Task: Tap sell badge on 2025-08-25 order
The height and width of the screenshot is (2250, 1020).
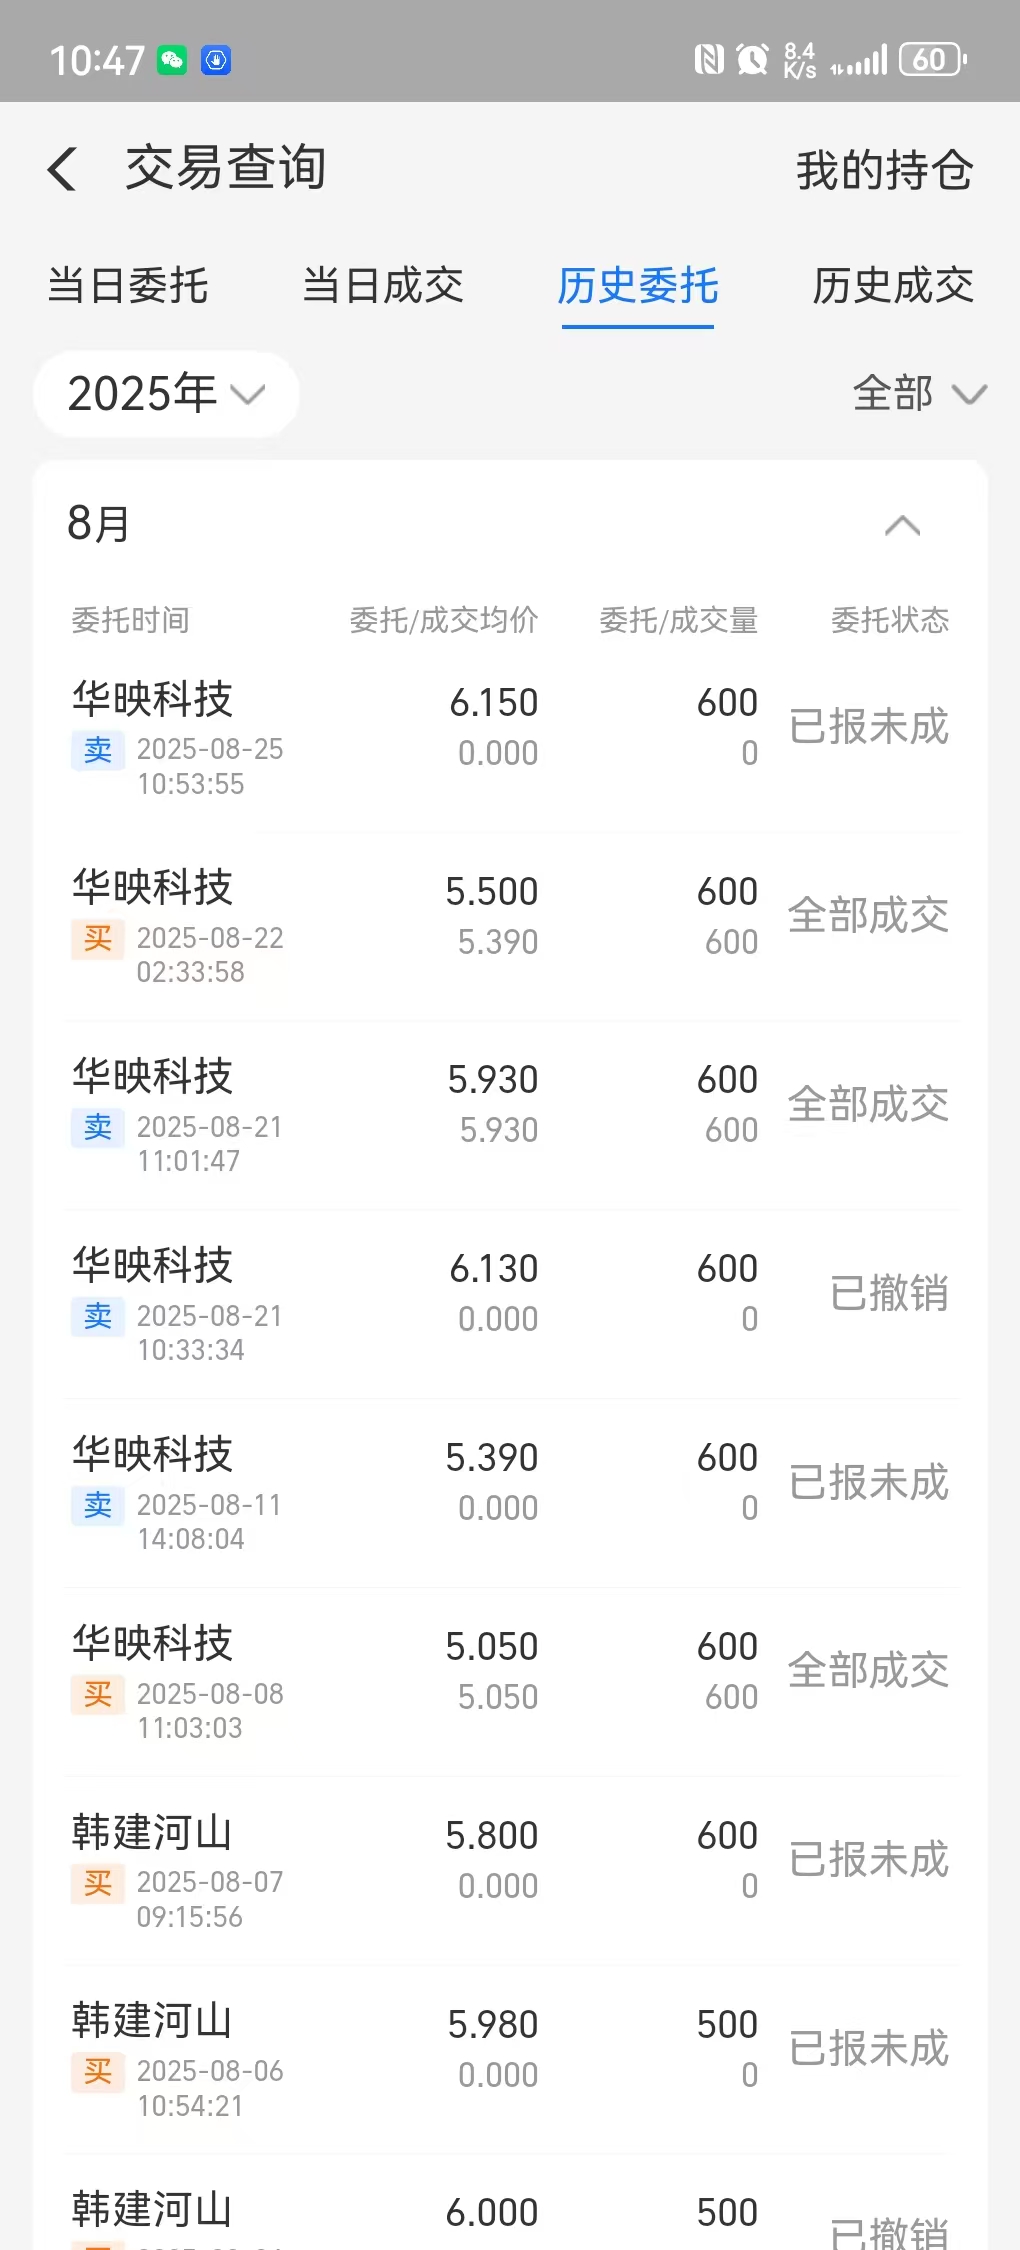Action: tap(98, 750)
